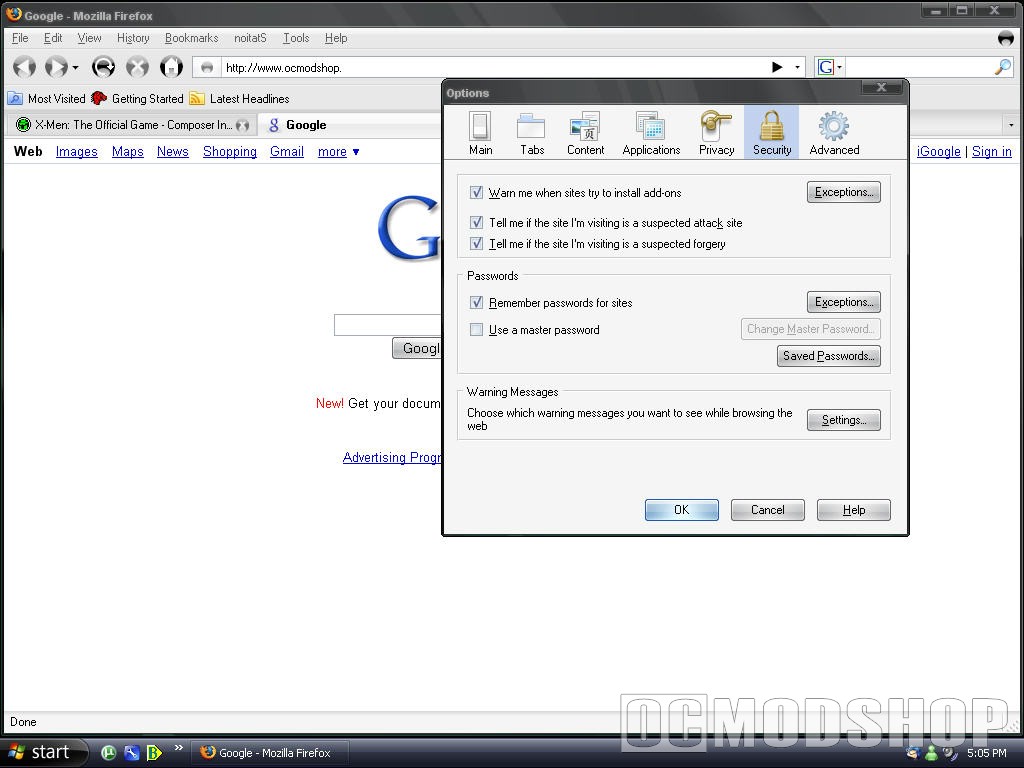The height and width of the screenshot is (768, 1024).
Task: Open the Edit menu
Action: coord(53,38)
